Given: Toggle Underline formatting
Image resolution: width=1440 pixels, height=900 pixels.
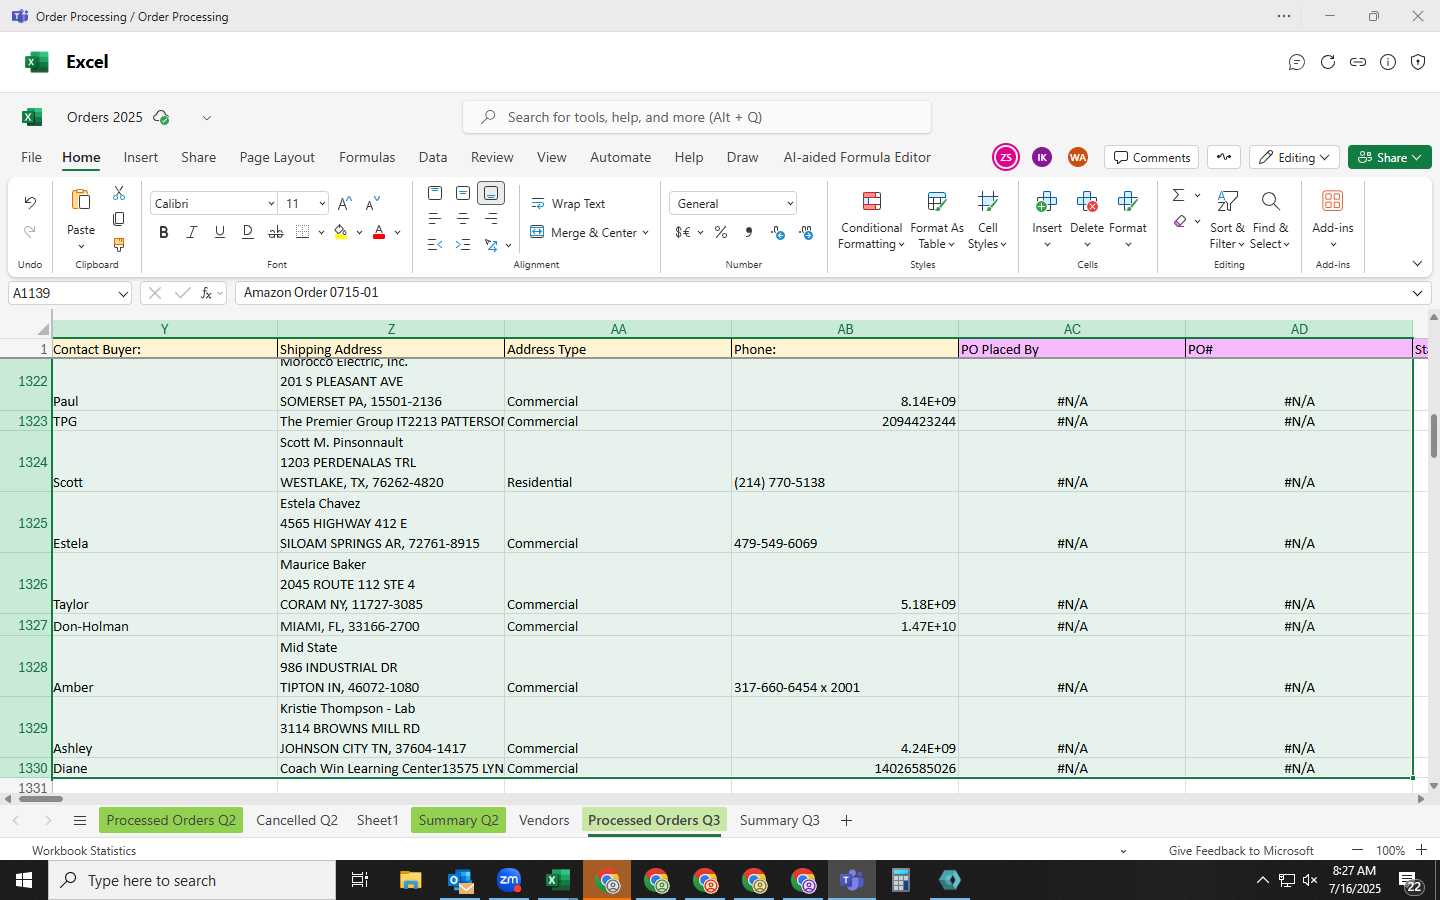Looking at the screenshot, I should (219, 232).
